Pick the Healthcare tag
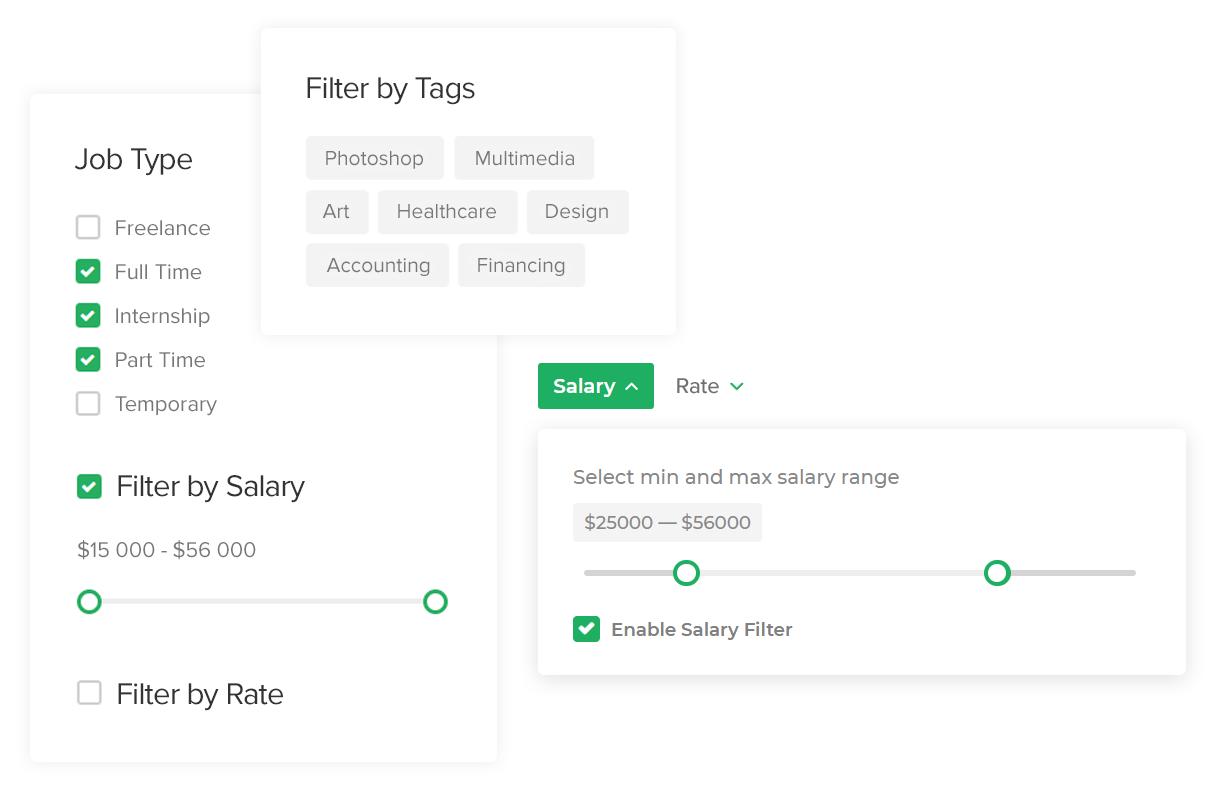This screenshot has width=1225, height=801. coord(446,212)
